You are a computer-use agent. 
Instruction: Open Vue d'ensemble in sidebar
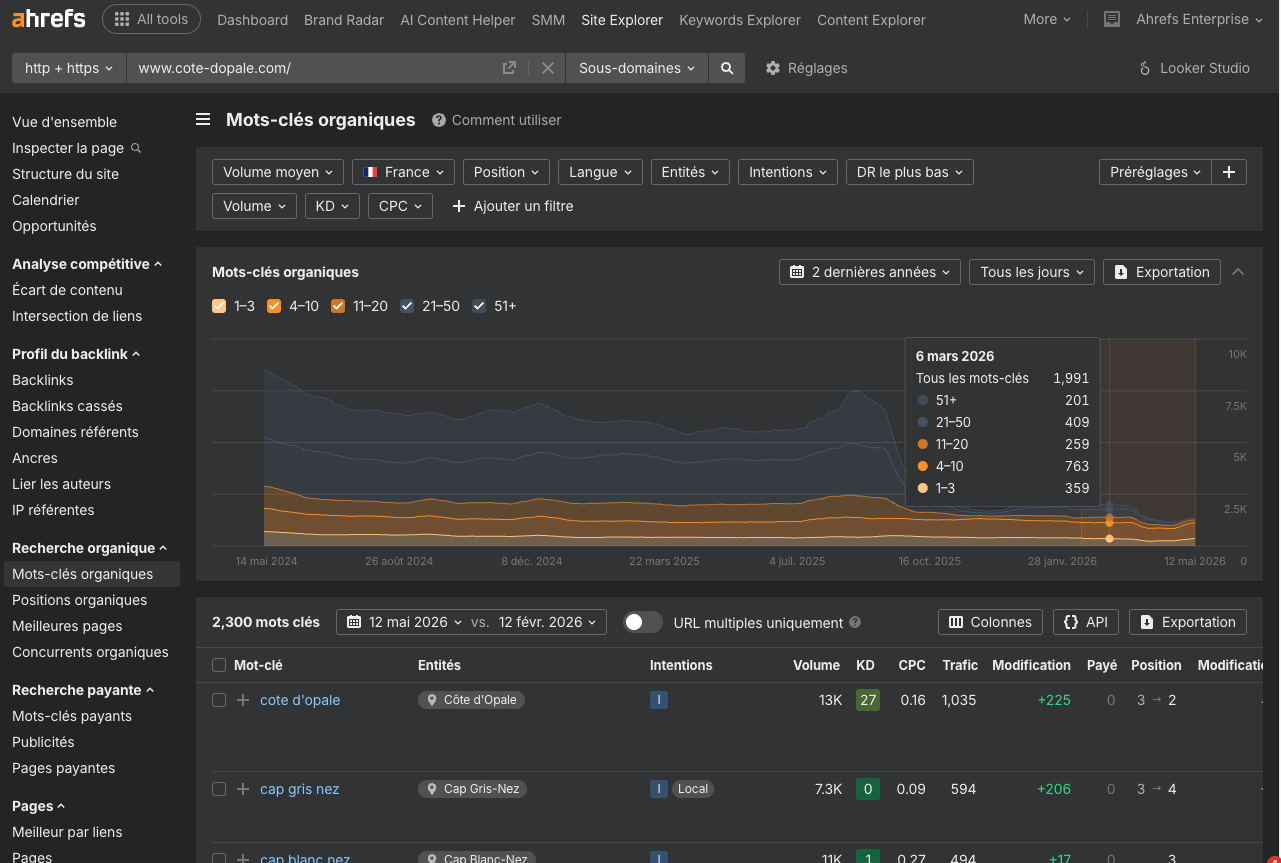click(x=64, y=122)
